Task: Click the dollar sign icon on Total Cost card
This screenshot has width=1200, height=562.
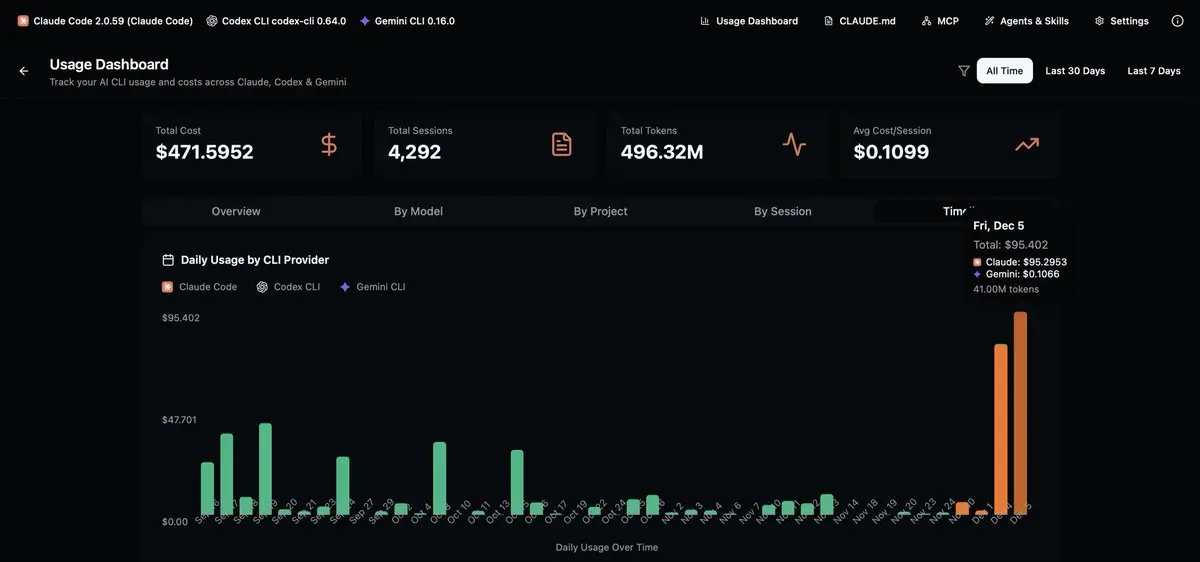Action: pyautogui.click(x=329, y=144)
